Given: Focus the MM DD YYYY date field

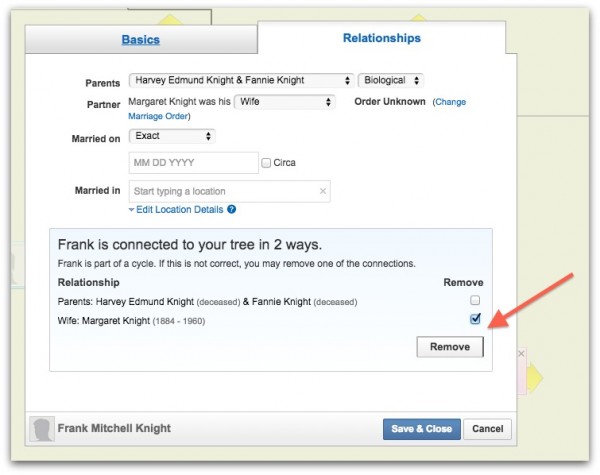Looking at the screenshot, I should (194, 163).
